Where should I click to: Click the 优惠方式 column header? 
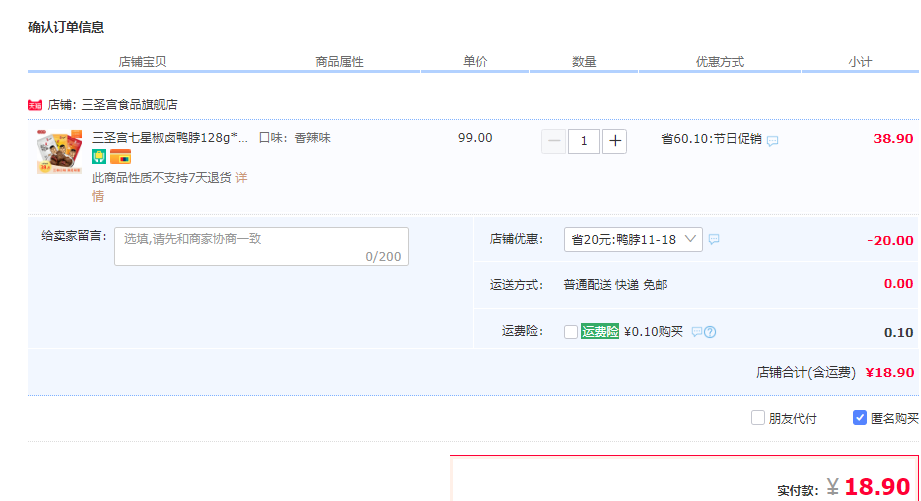click(720, 62)
